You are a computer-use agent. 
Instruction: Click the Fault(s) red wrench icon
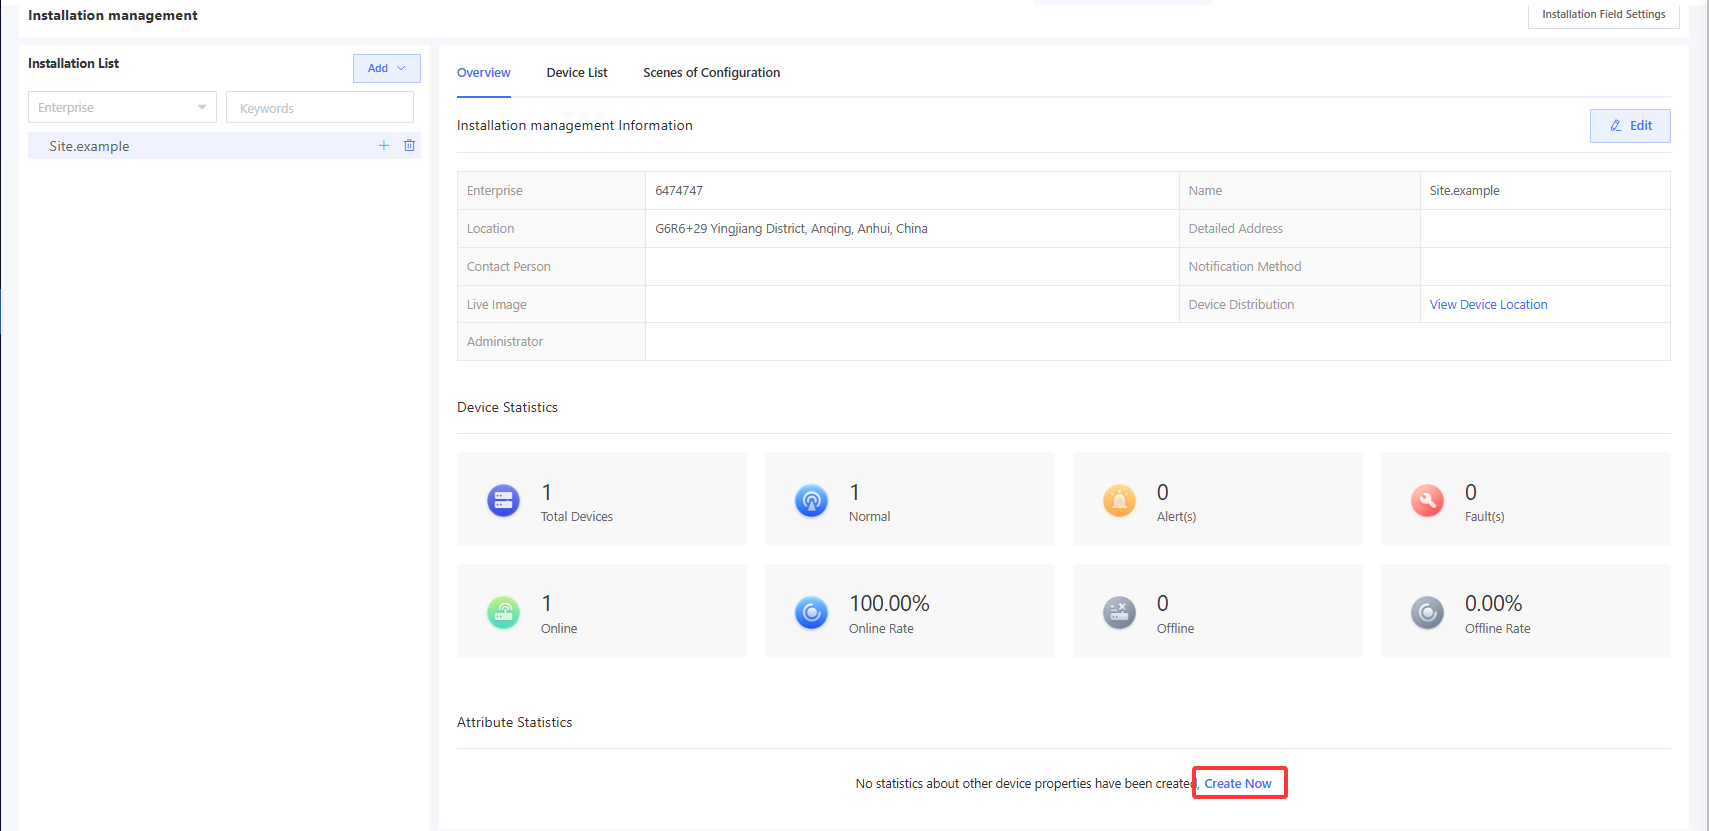[1427, 500]
